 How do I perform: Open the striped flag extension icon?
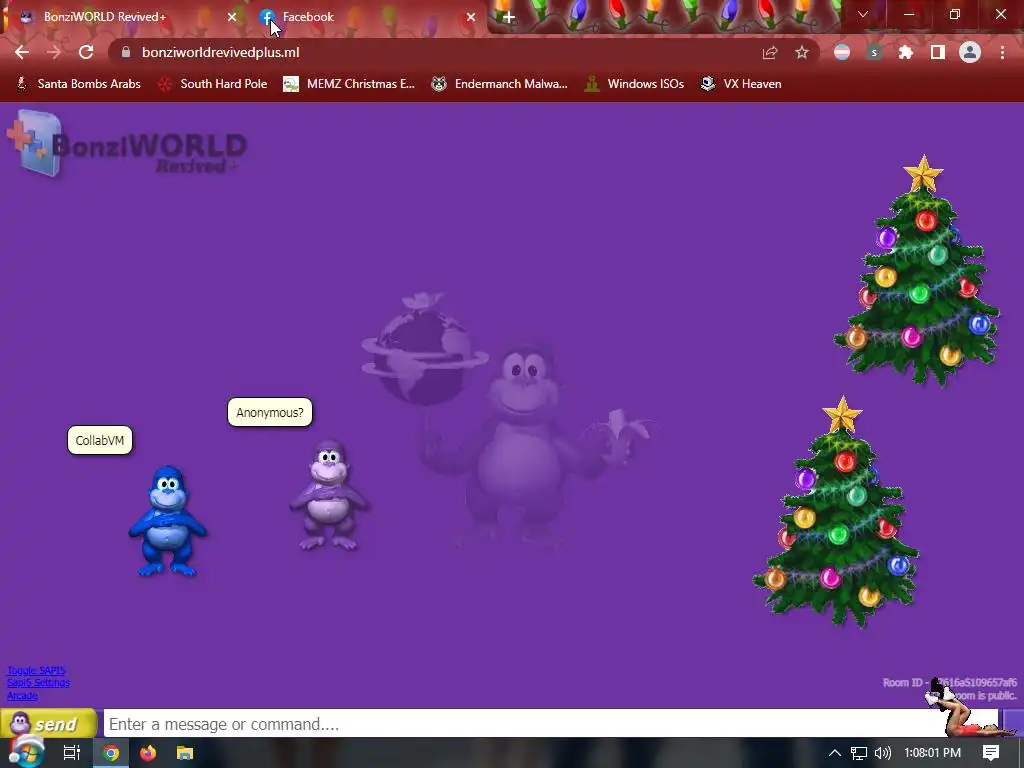(x=842, y=52)
